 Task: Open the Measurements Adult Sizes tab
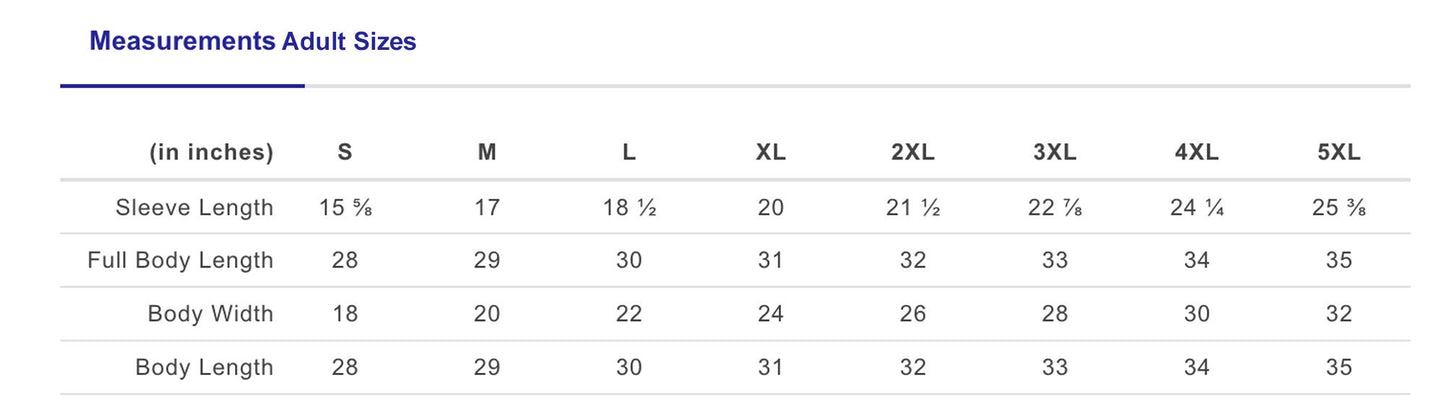point(252,42)
